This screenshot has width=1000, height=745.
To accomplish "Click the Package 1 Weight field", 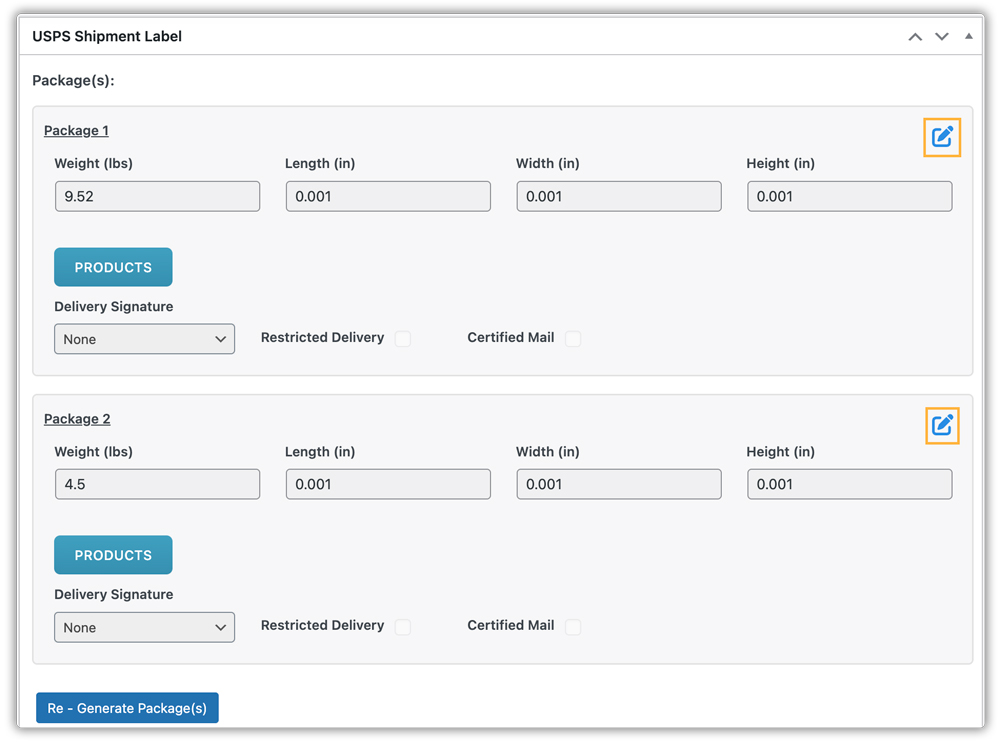I will point(157,196).
